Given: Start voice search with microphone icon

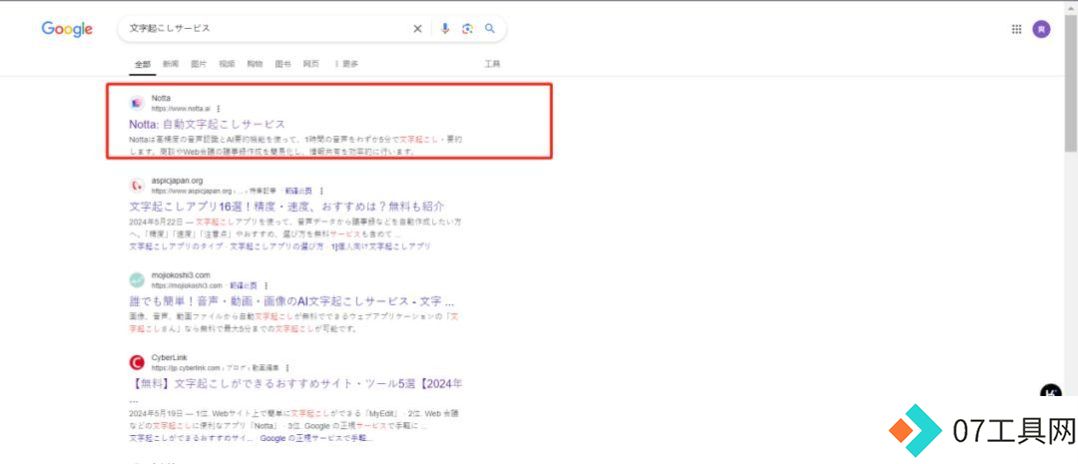Looking at the screenshot, I should pos(445,29).
